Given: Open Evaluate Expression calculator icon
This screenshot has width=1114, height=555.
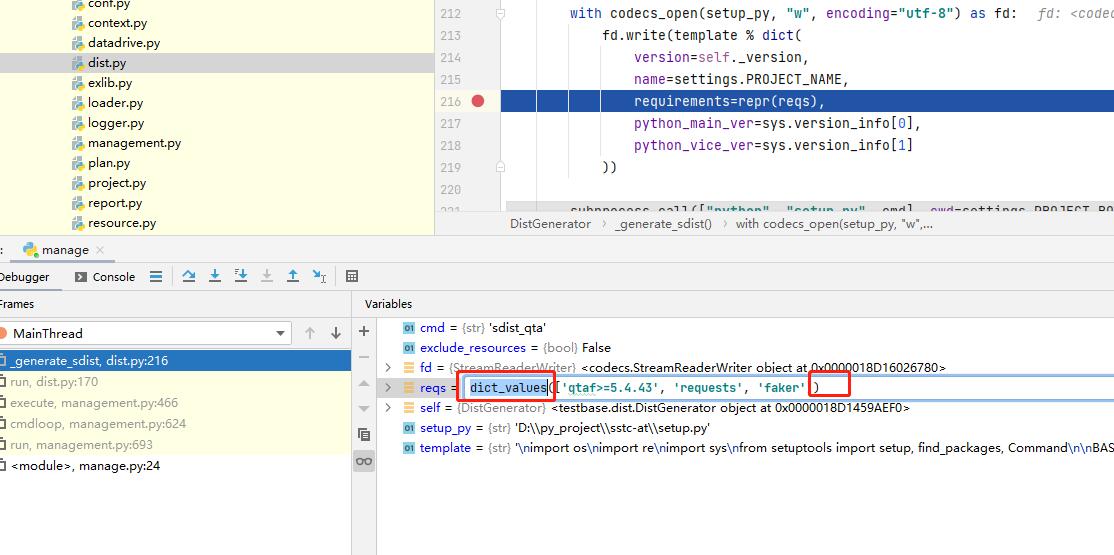Looking at the screenshot, I should [352, 276].
